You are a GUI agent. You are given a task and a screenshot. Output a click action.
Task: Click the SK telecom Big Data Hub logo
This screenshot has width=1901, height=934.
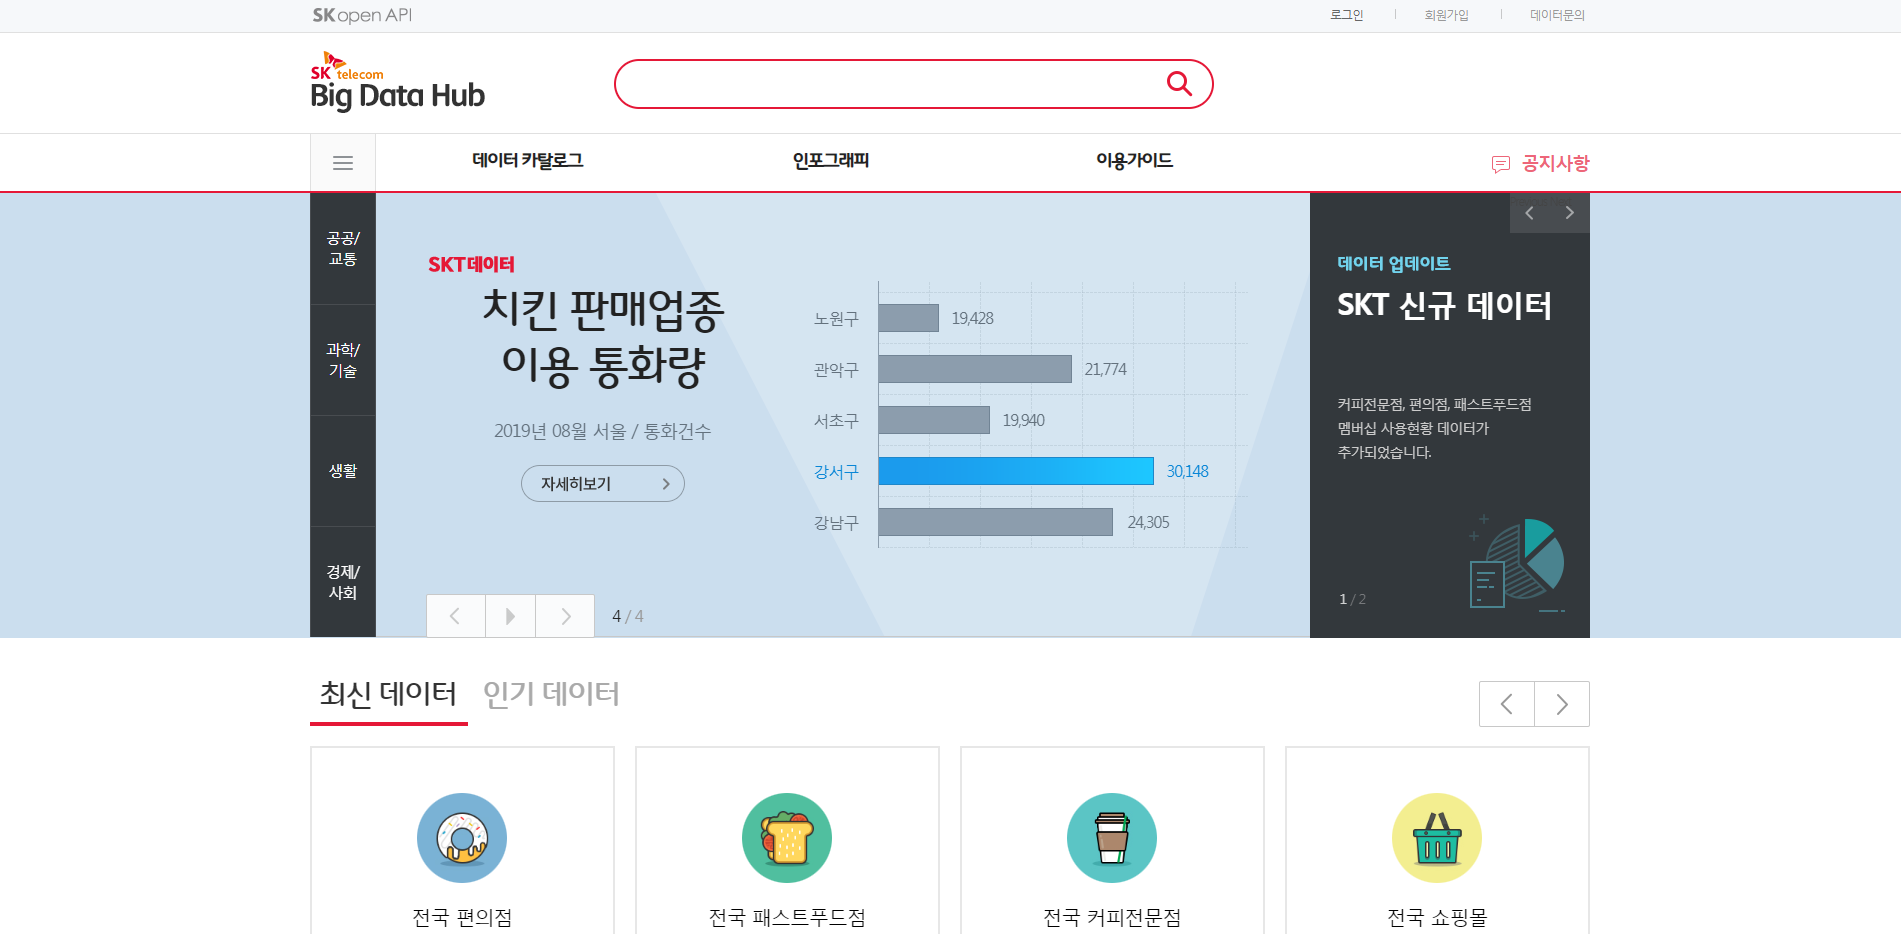pyautogui.click(x=397, y=81)
